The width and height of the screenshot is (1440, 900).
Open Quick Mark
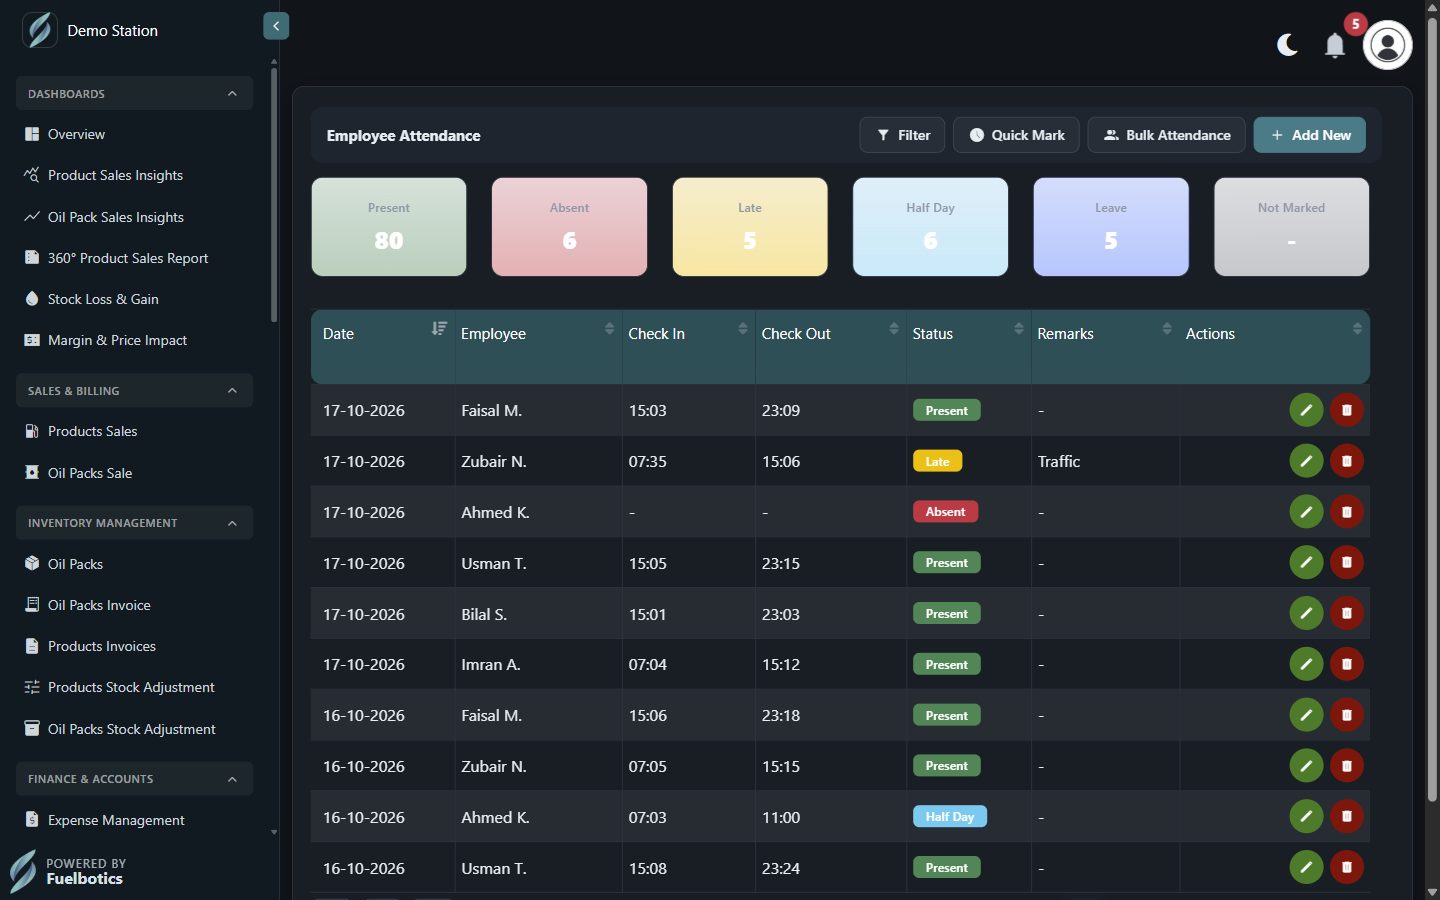tap(1016, 135)
